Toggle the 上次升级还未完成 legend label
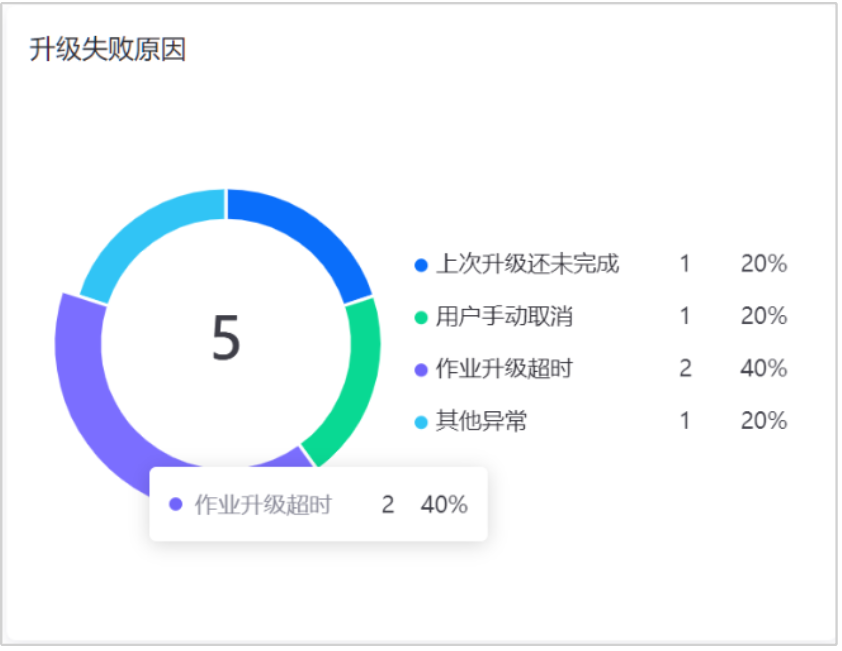Image resolution: width=842 pixels, height=651 pixels. pyautogui.click(x=527, y=264)
